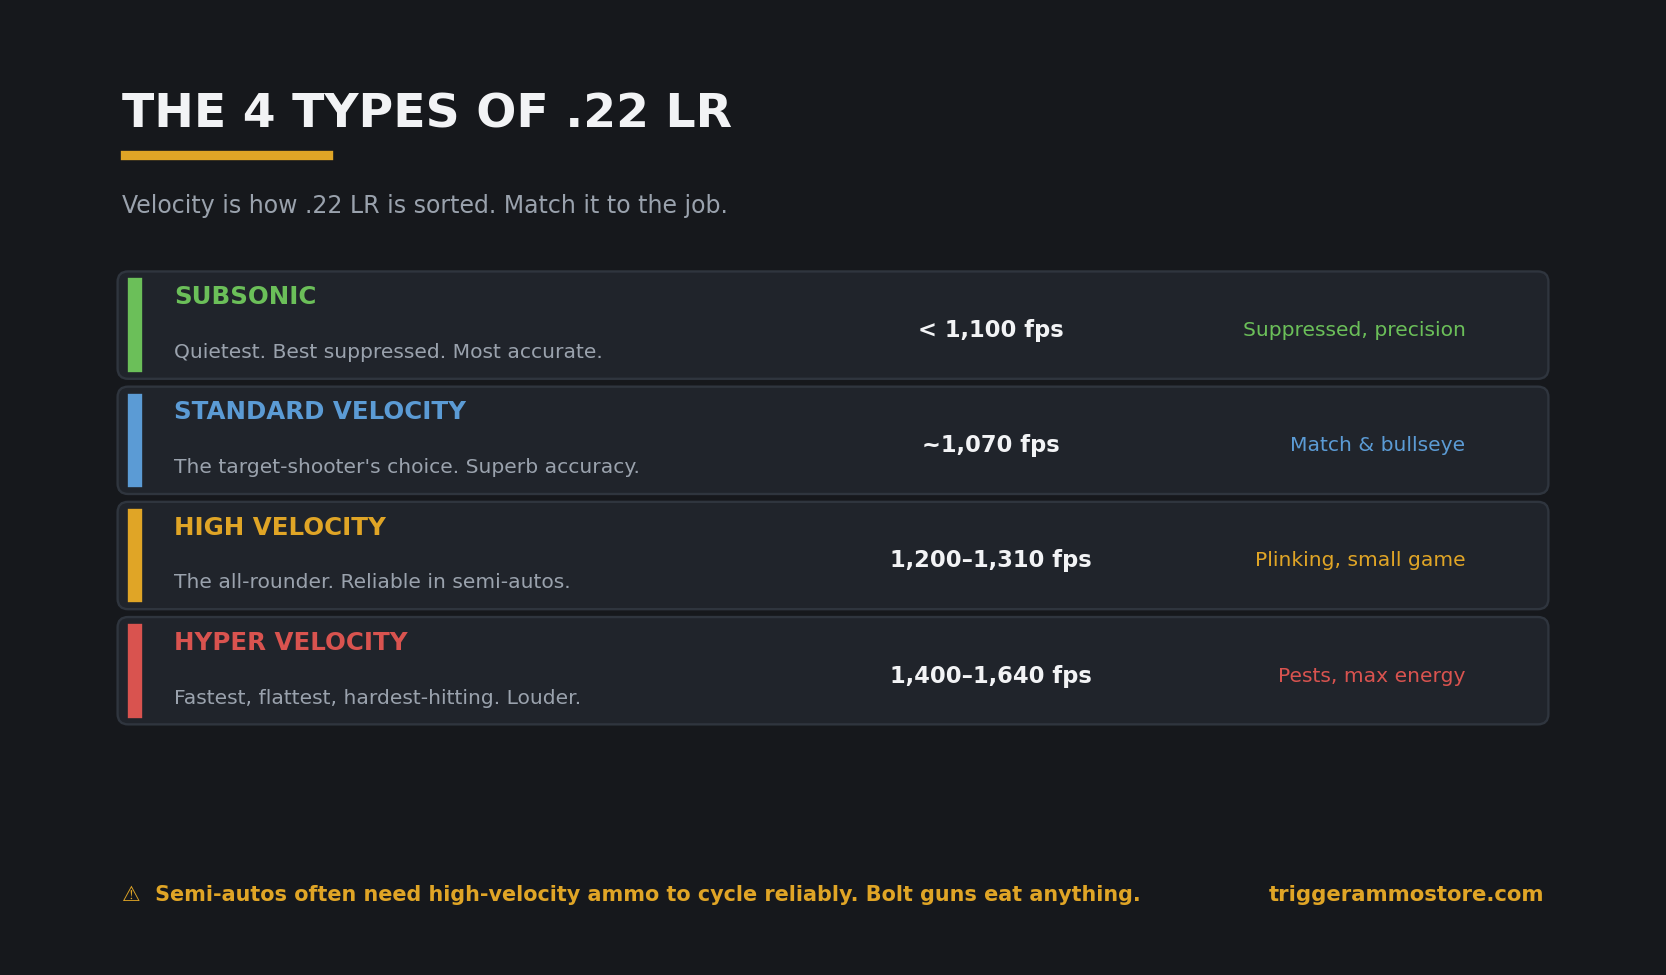Click the '< 1,100 fps' value
Viewport: 1666px width, 975px height.
(991, 330)
